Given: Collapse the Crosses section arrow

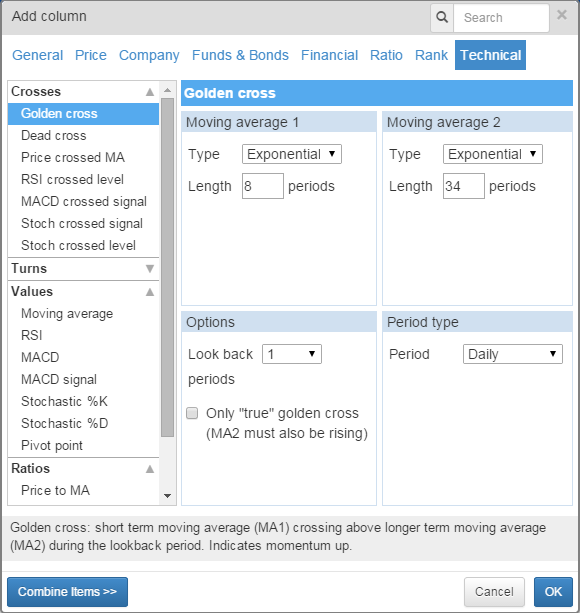Looking at the screenshot, I should click(x=150, y=91).
